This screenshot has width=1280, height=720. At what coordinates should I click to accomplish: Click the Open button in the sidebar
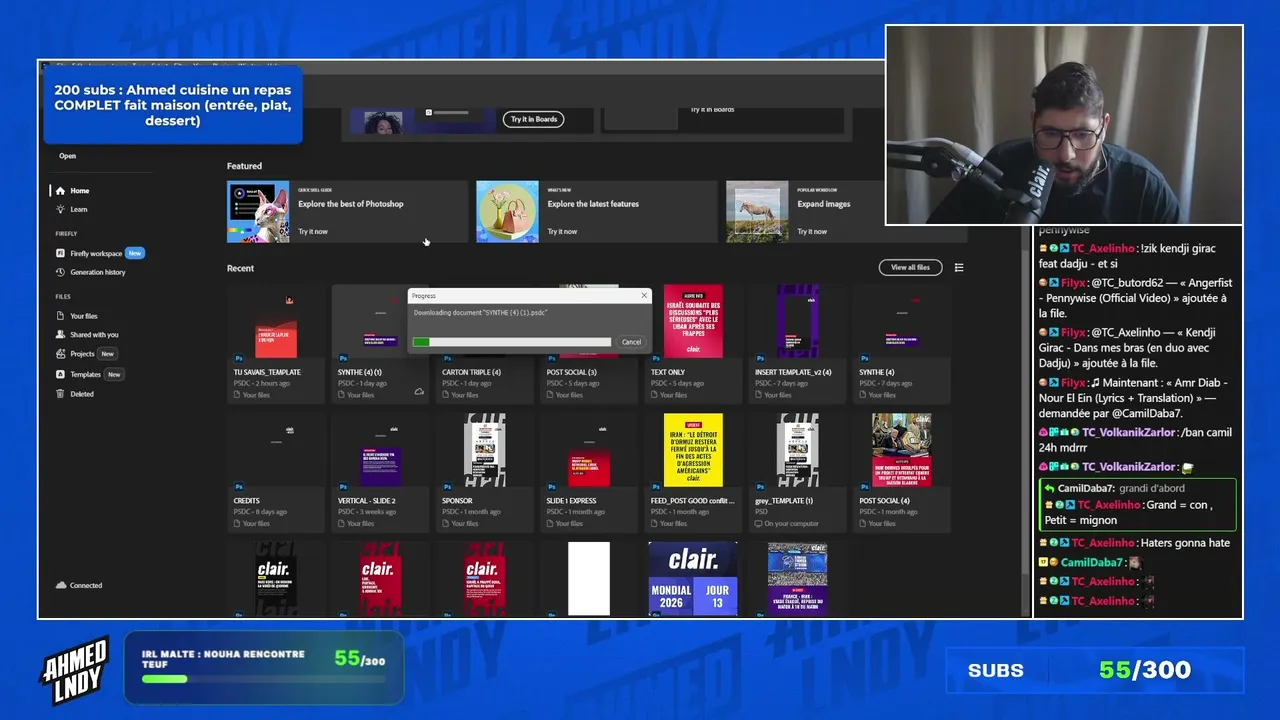pyautogui.click(x=67, y=156)
